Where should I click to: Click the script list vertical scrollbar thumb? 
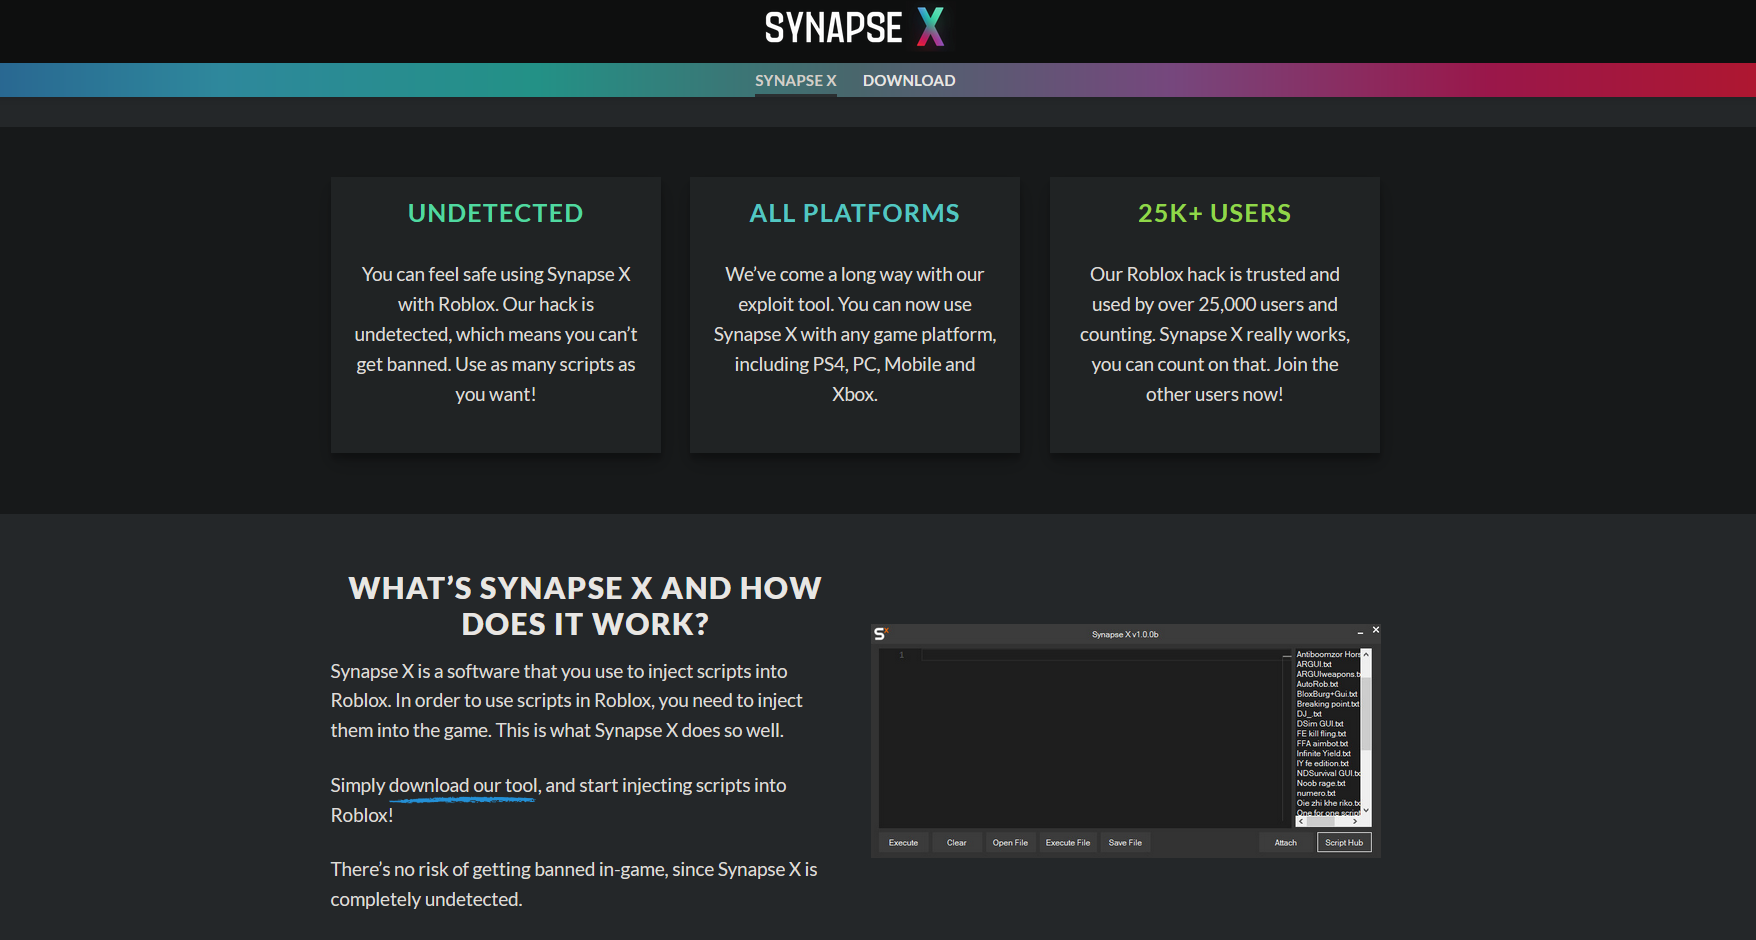(x=1366, y=713)
